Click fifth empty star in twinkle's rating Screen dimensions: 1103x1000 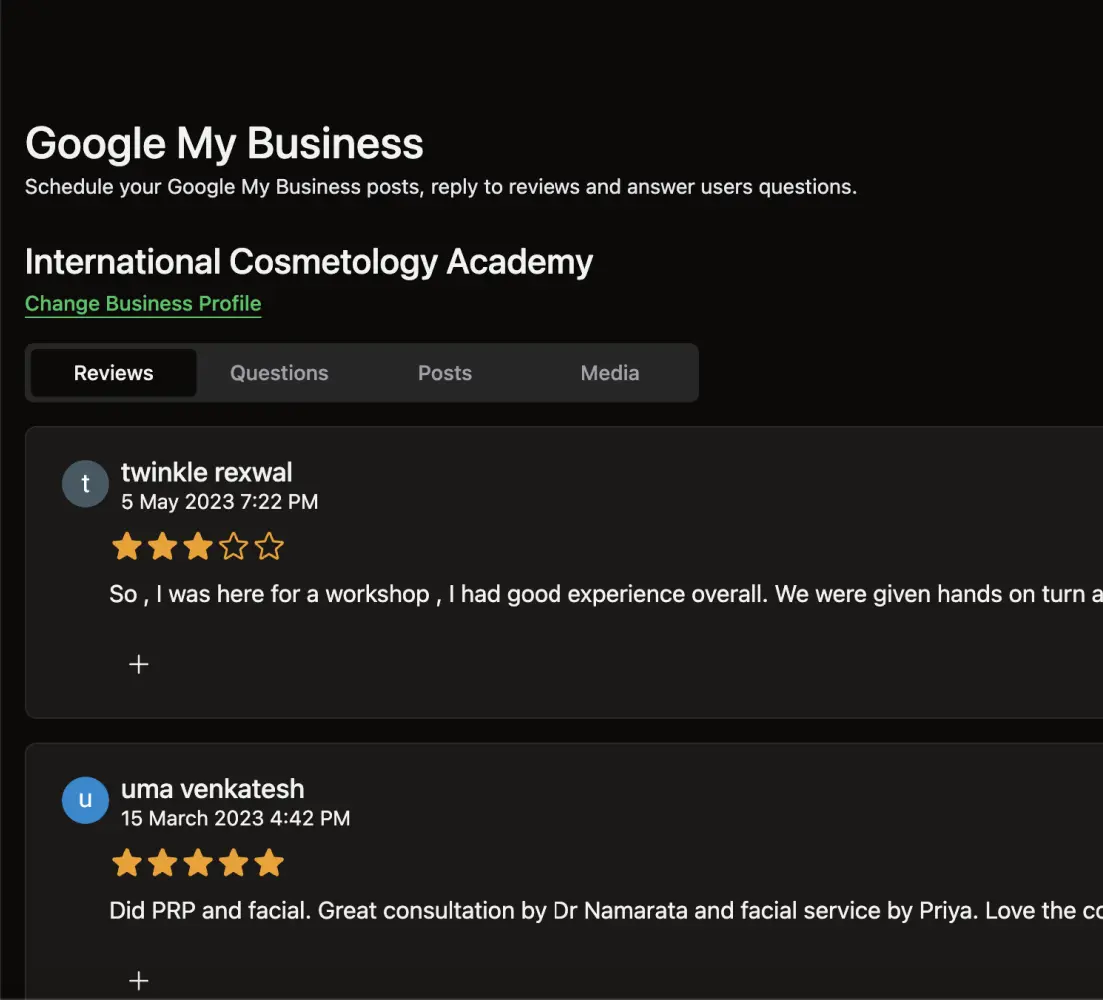[x=269, y=547]
